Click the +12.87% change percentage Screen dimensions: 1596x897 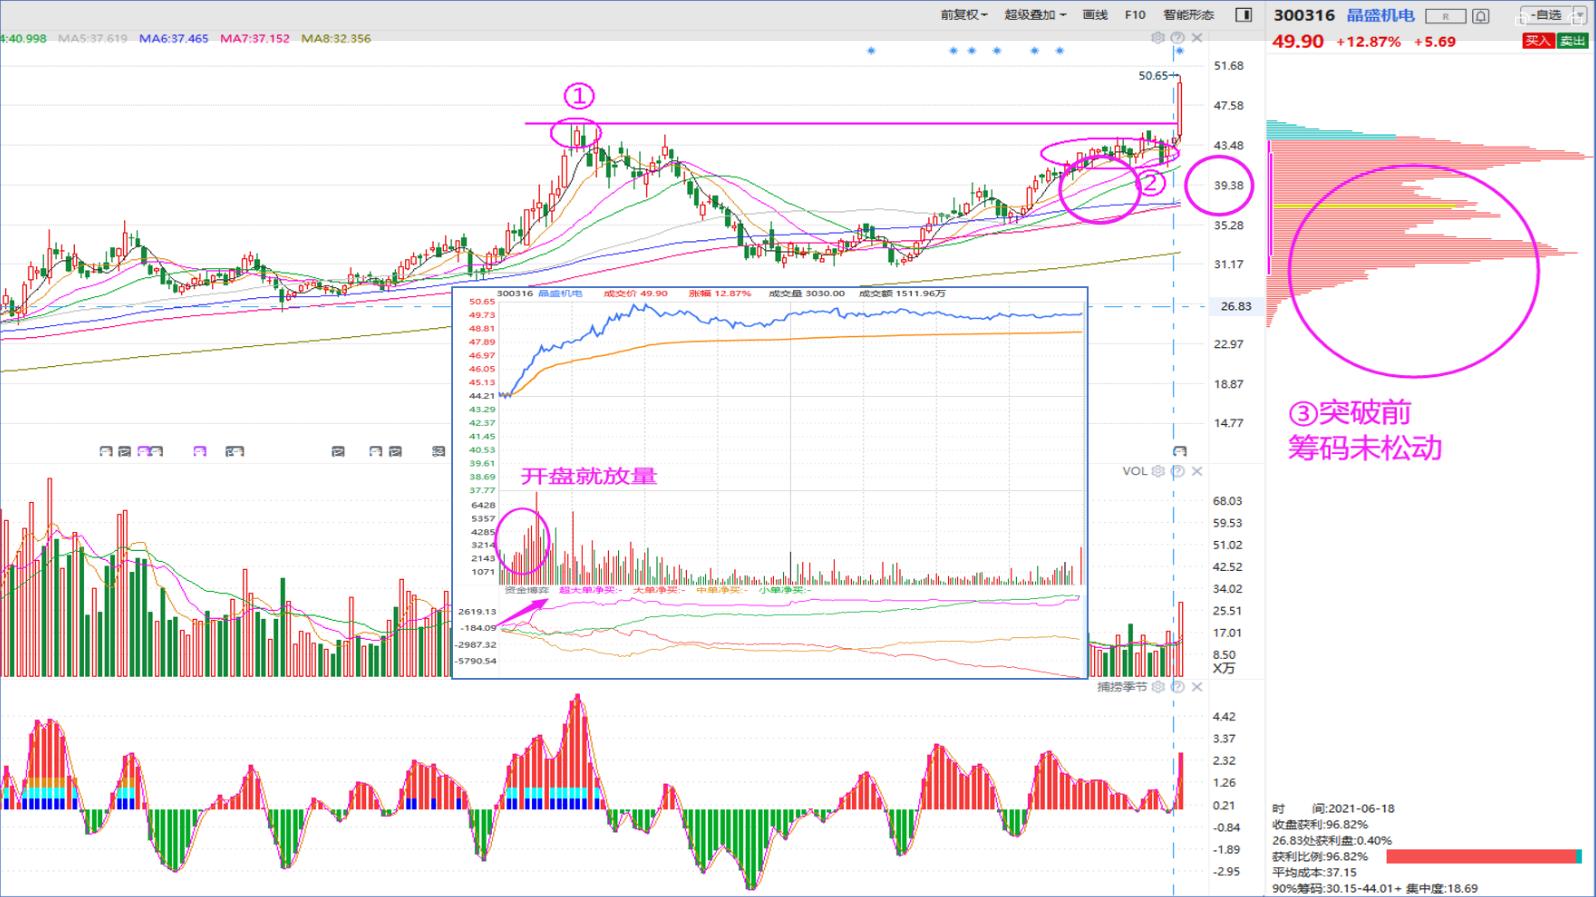[x=1368, y=42]
